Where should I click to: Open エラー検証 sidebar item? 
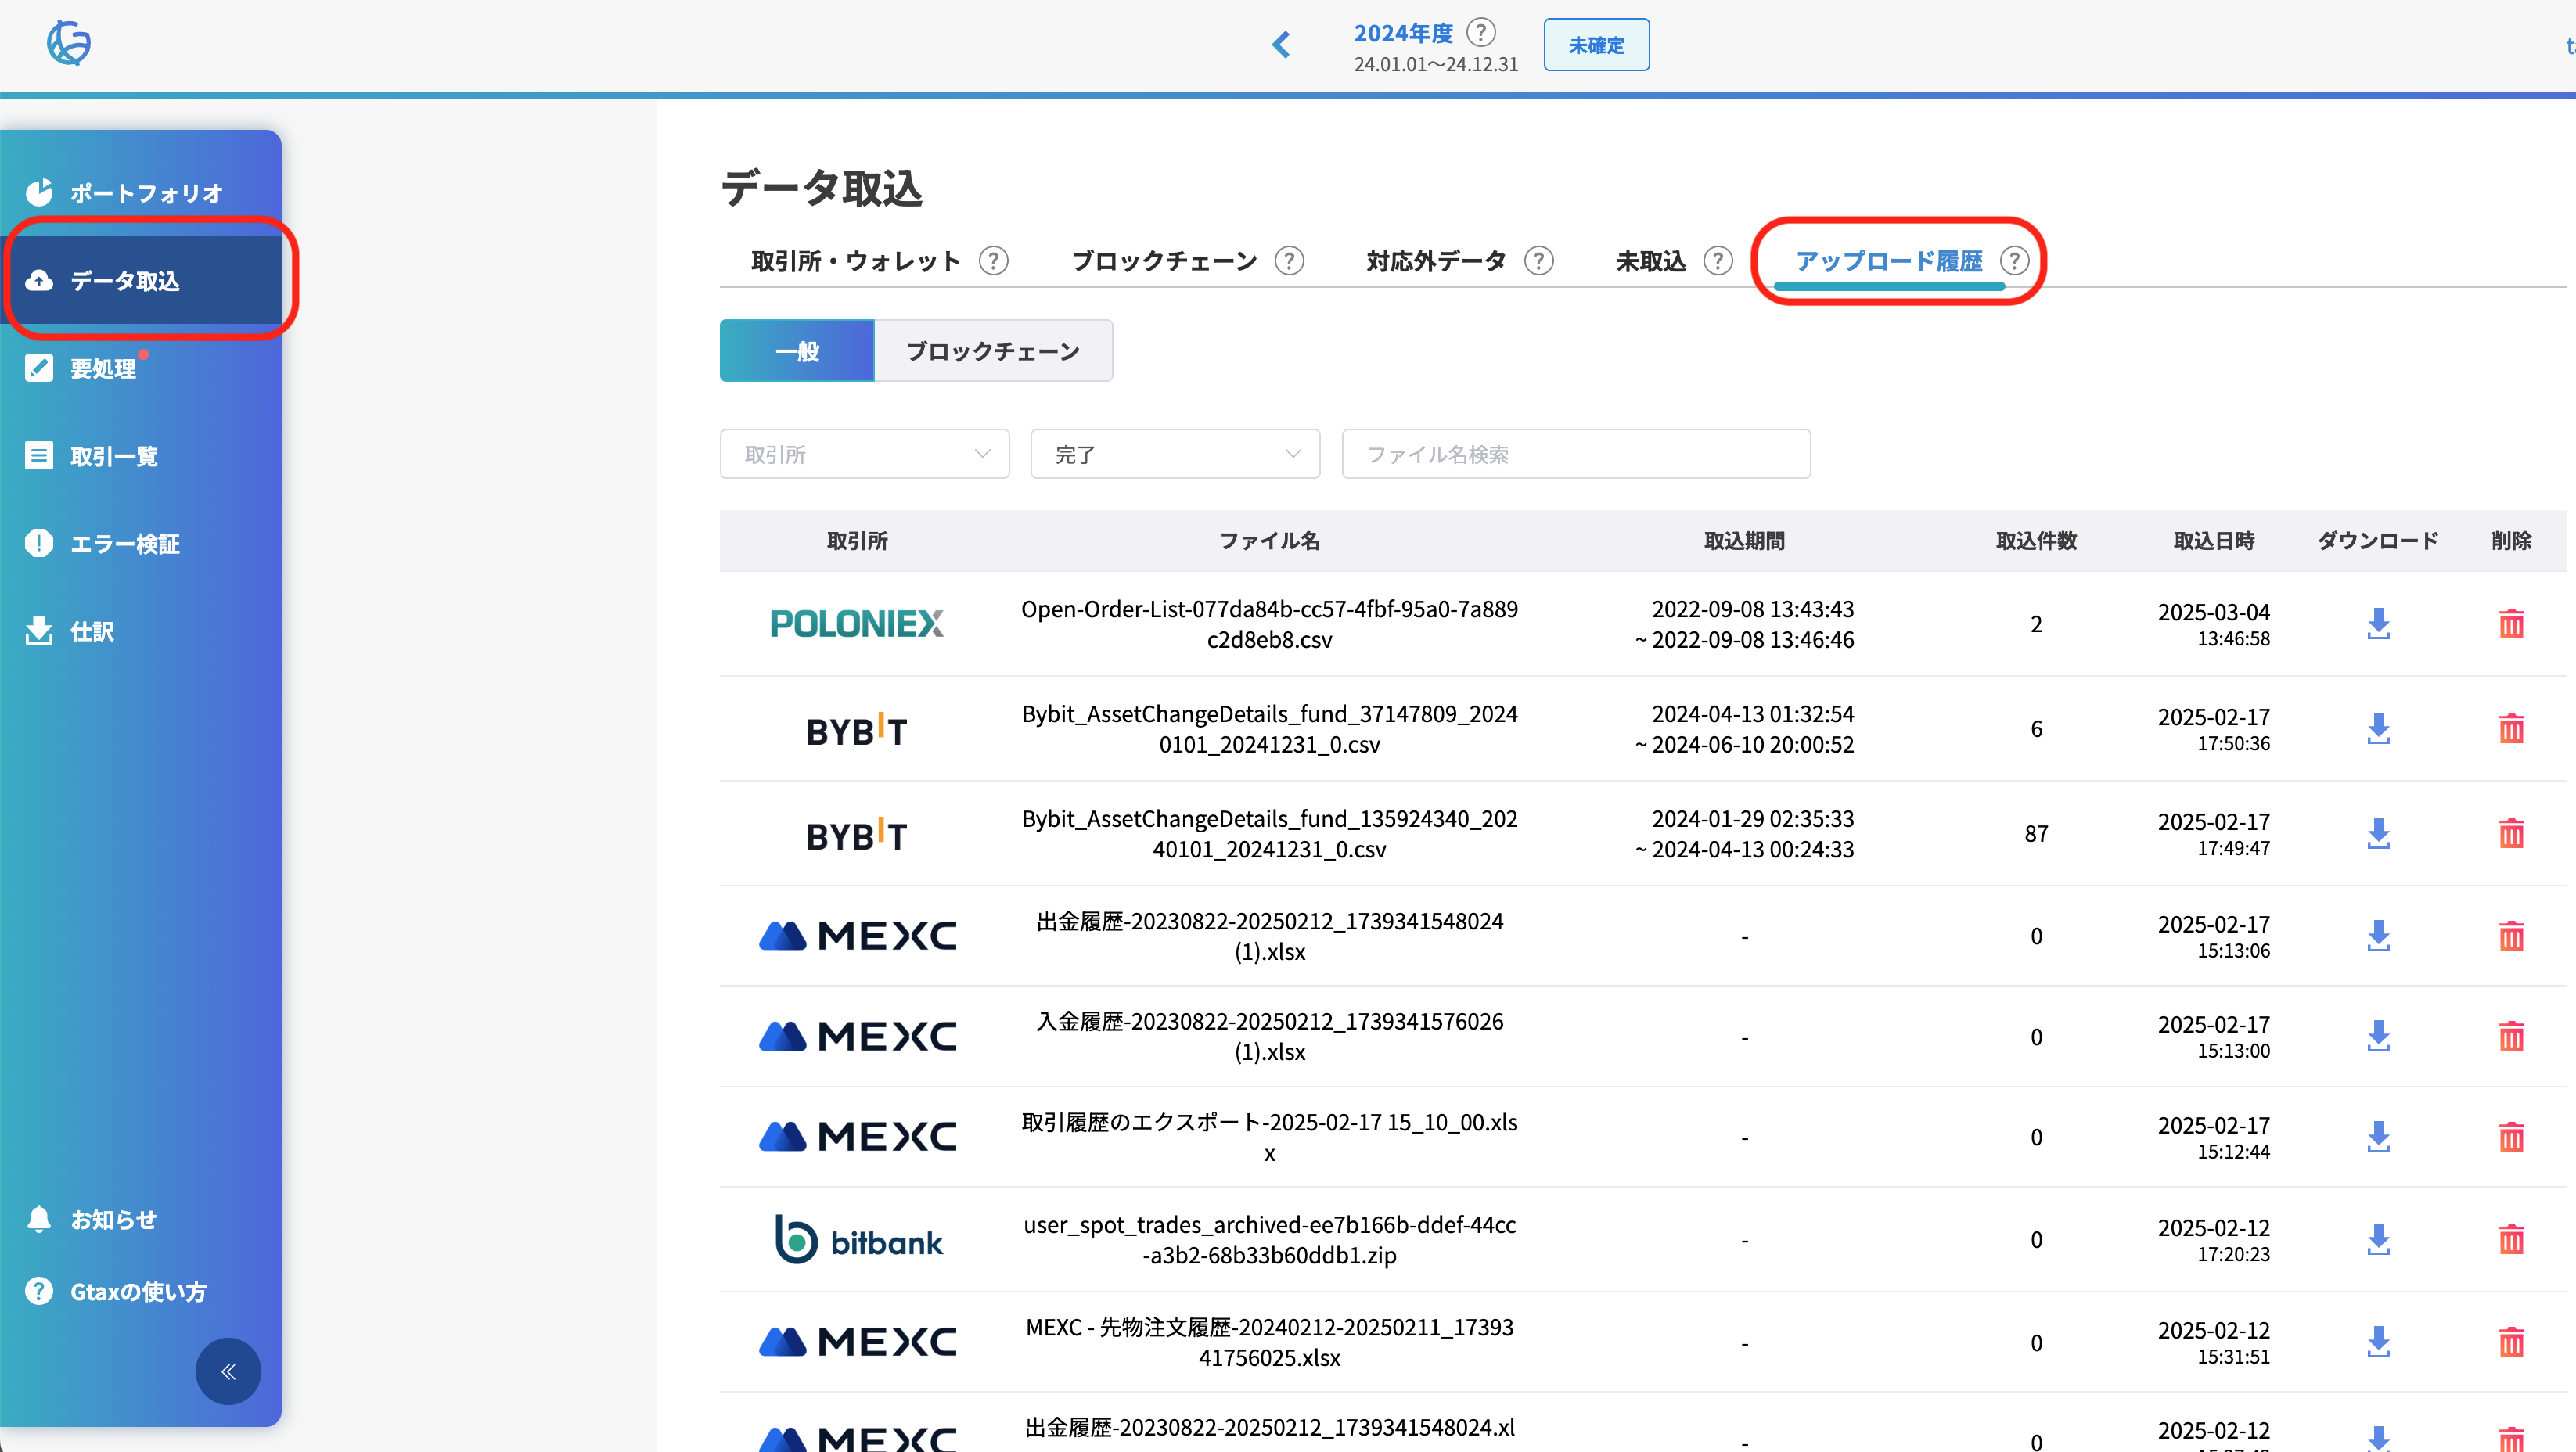[x=141, y=544]
